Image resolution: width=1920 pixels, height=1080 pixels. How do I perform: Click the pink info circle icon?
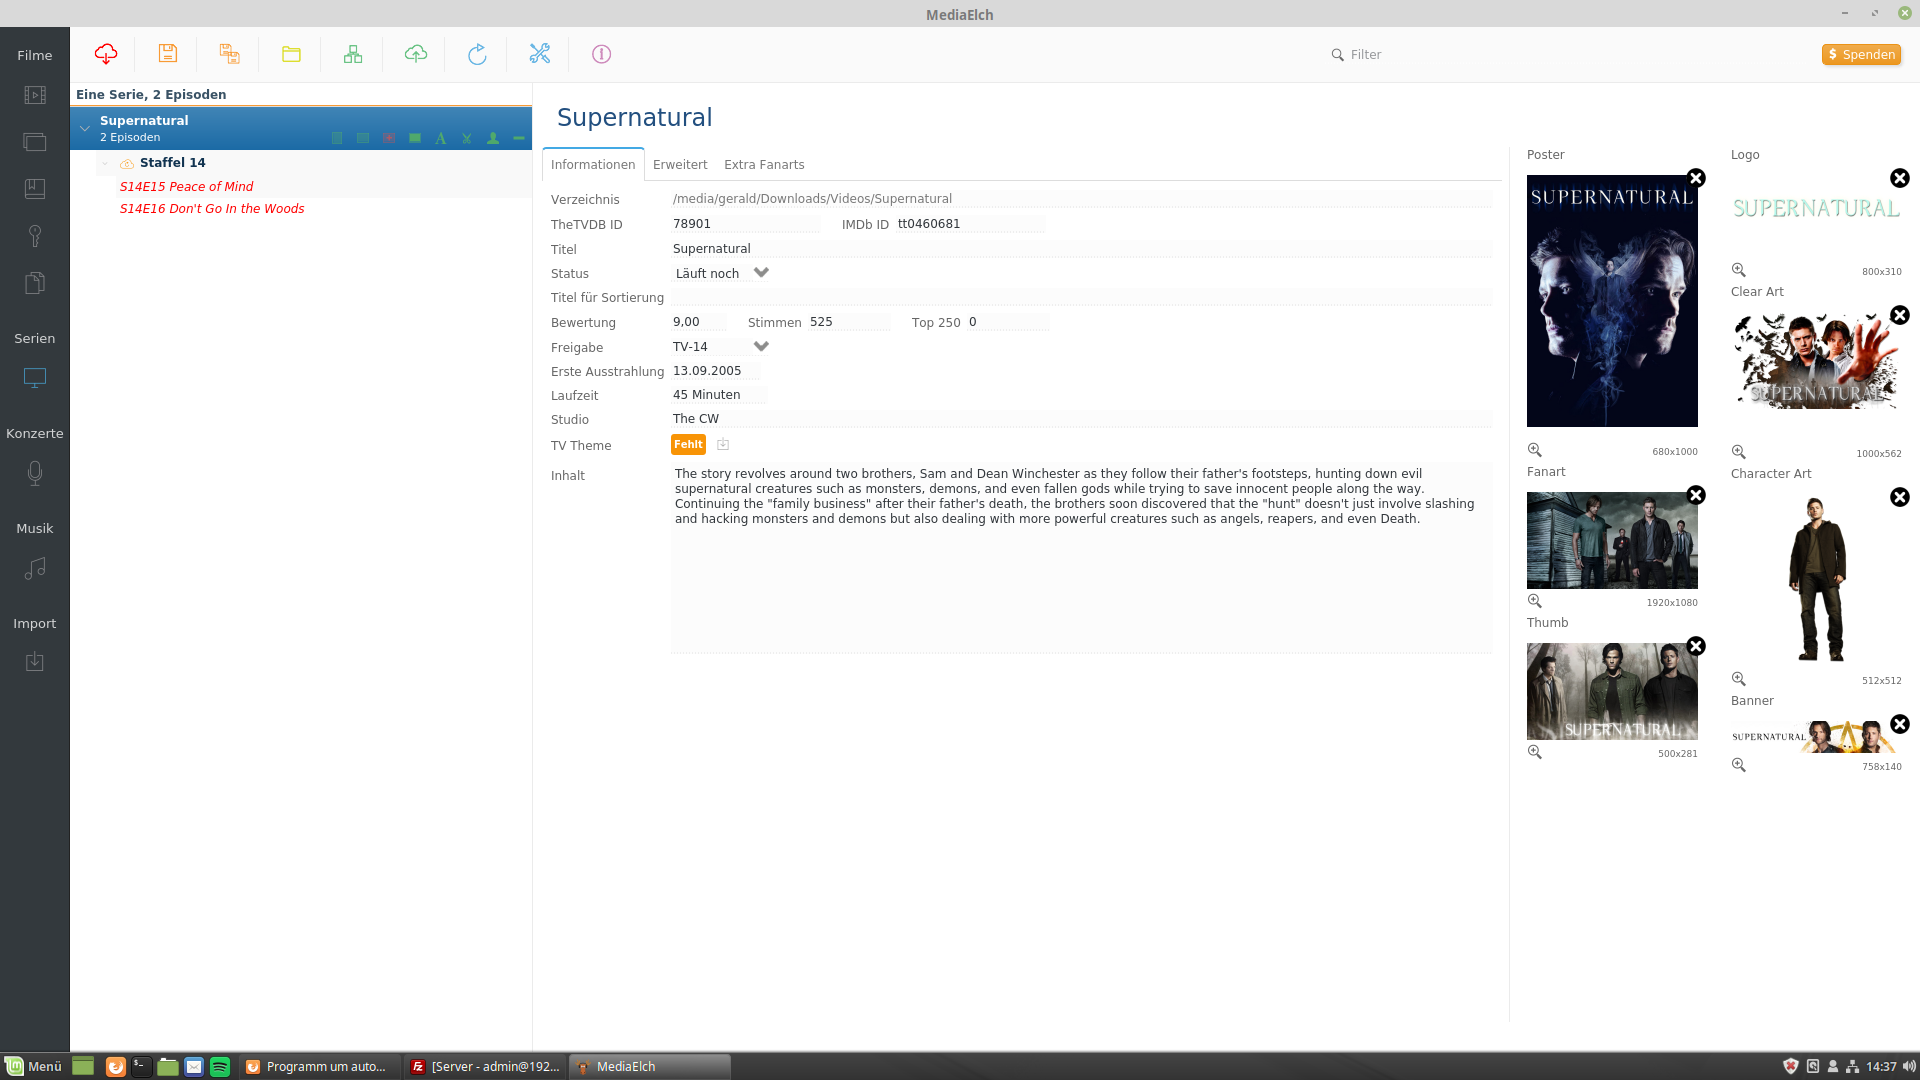tap(601, 54)
